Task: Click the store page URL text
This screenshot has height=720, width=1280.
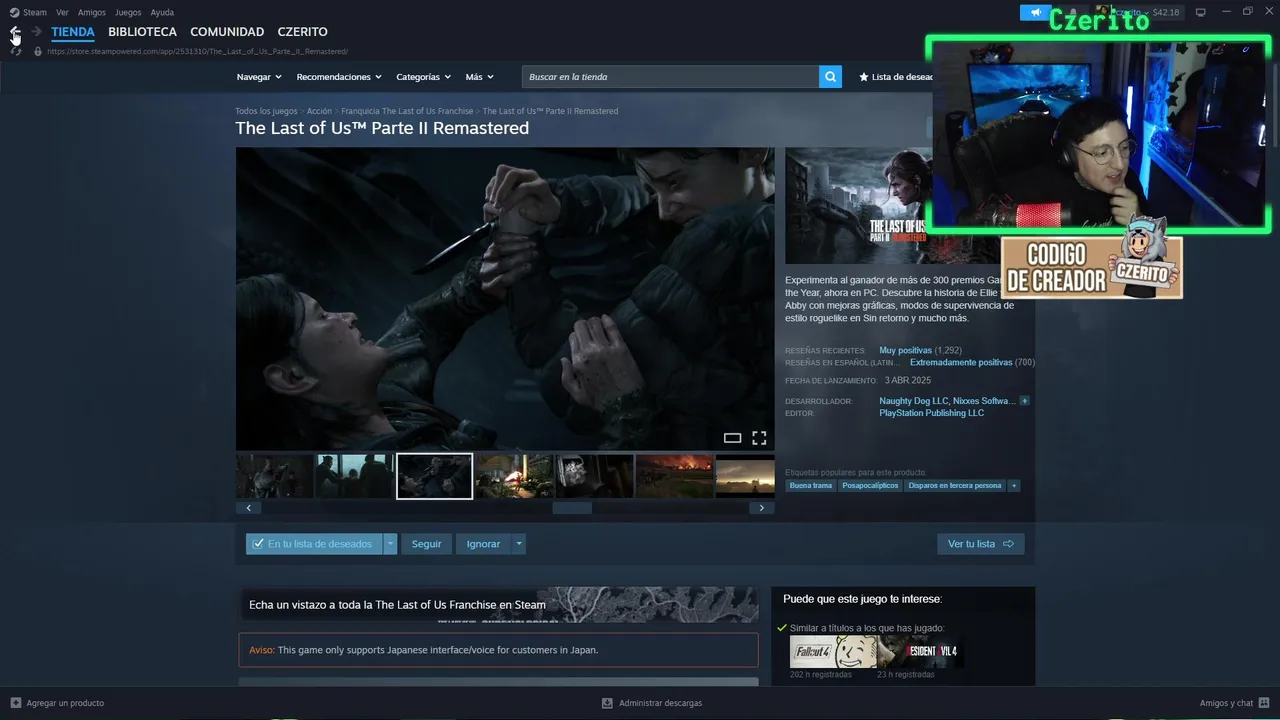Action: [197, 51]
